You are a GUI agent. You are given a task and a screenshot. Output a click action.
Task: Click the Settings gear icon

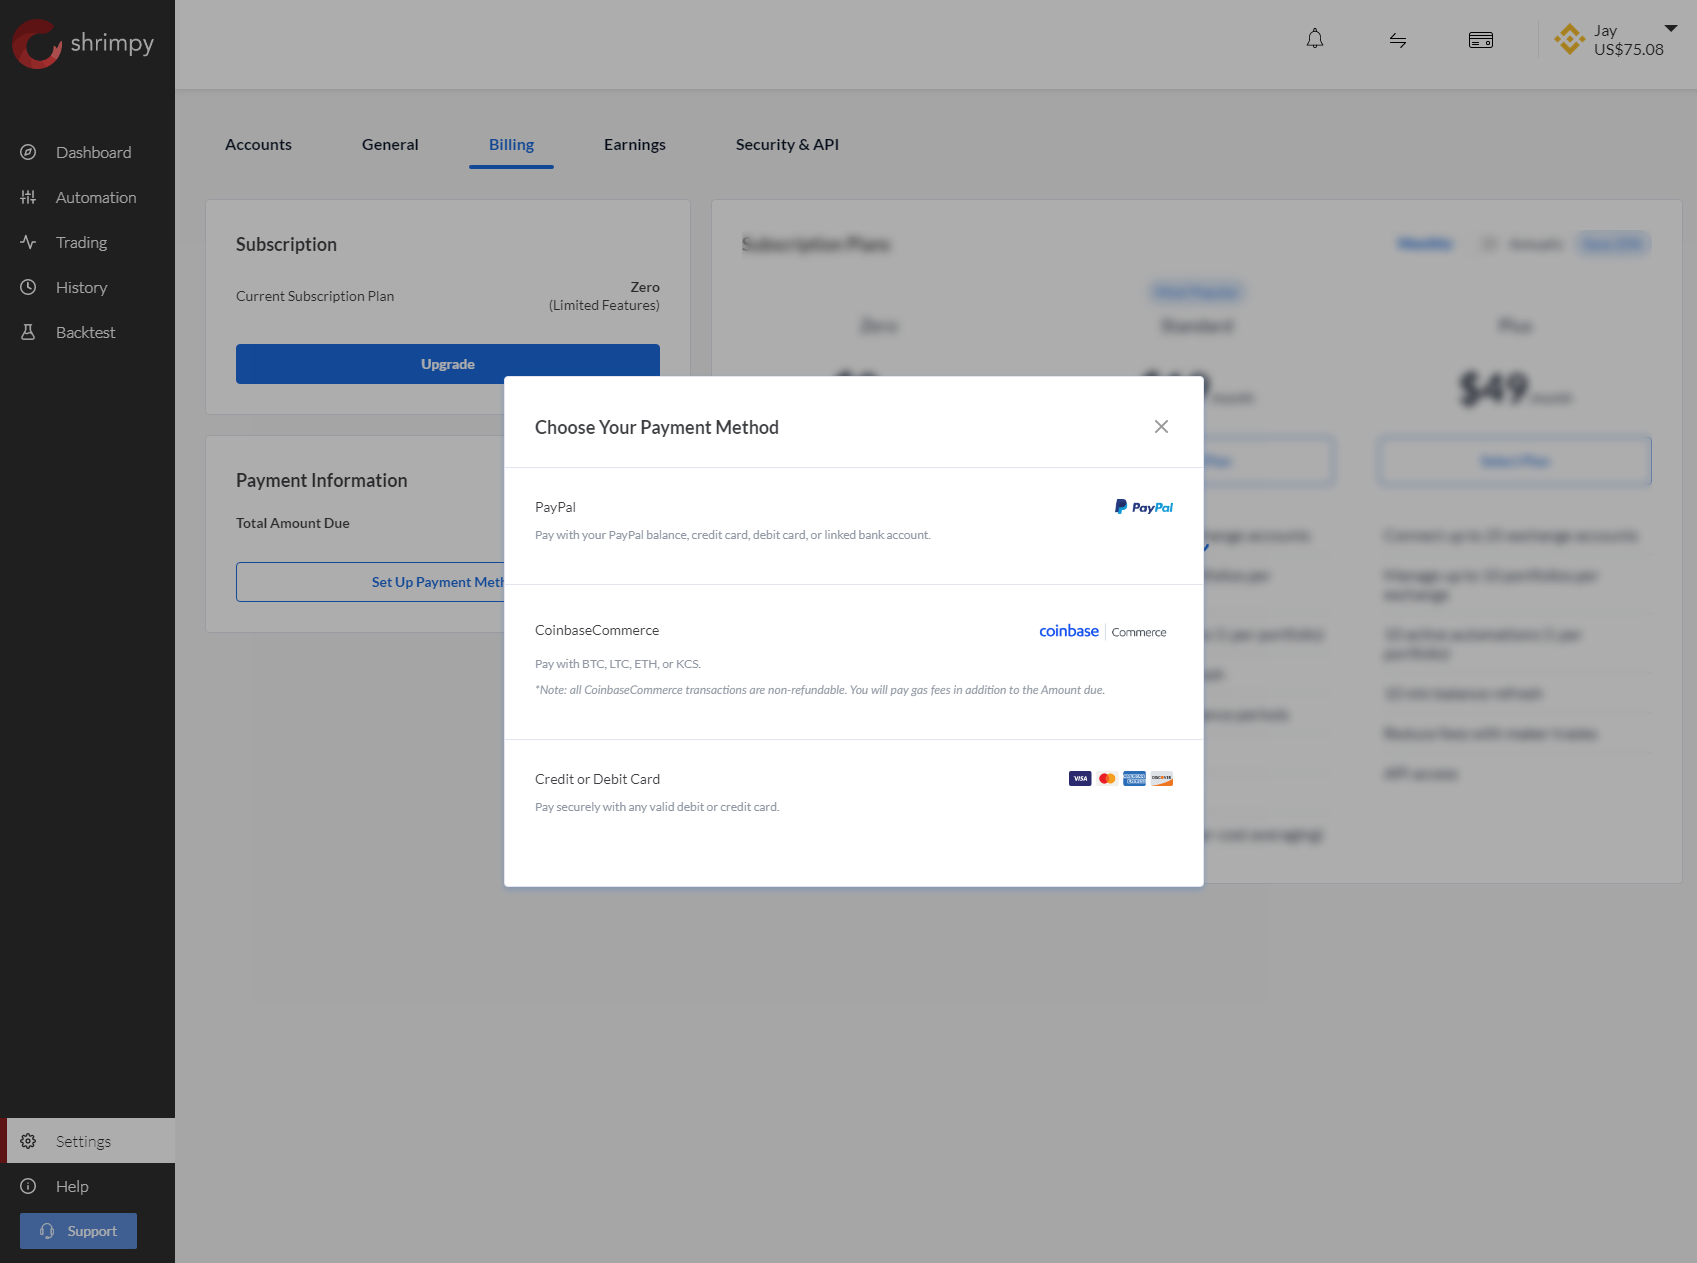[28, 1141]
